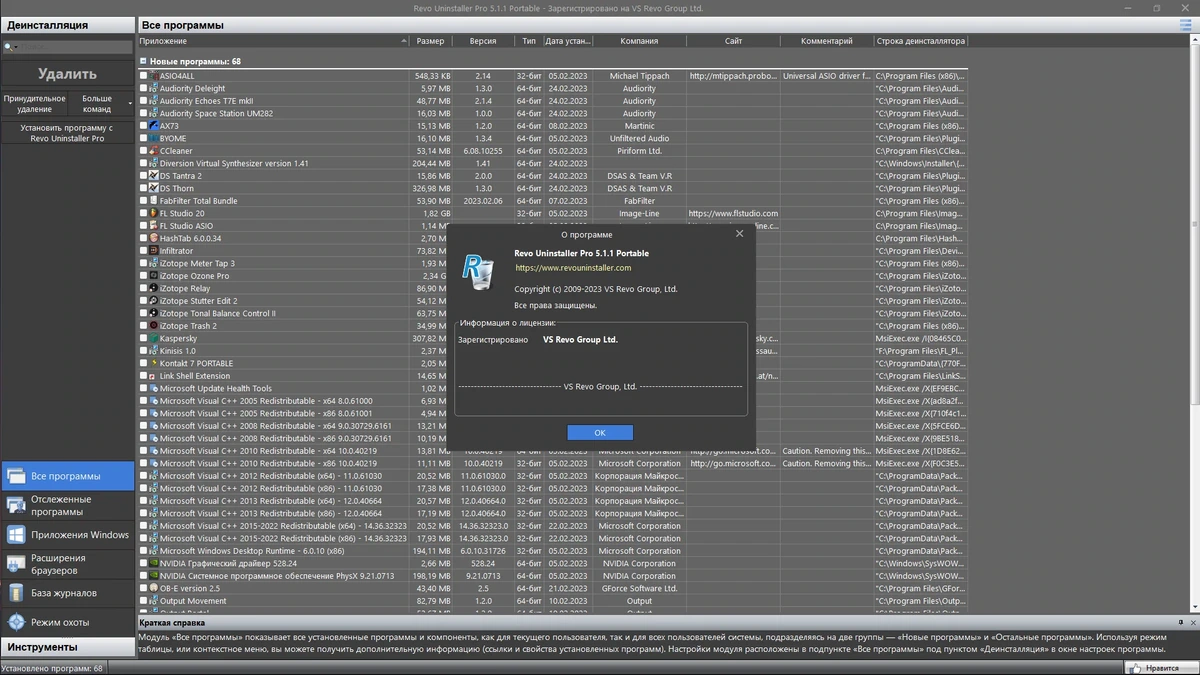Tick the Audiority Deleight checkbox
This screenshot has width=1200, height=675.
coord(143,88)
